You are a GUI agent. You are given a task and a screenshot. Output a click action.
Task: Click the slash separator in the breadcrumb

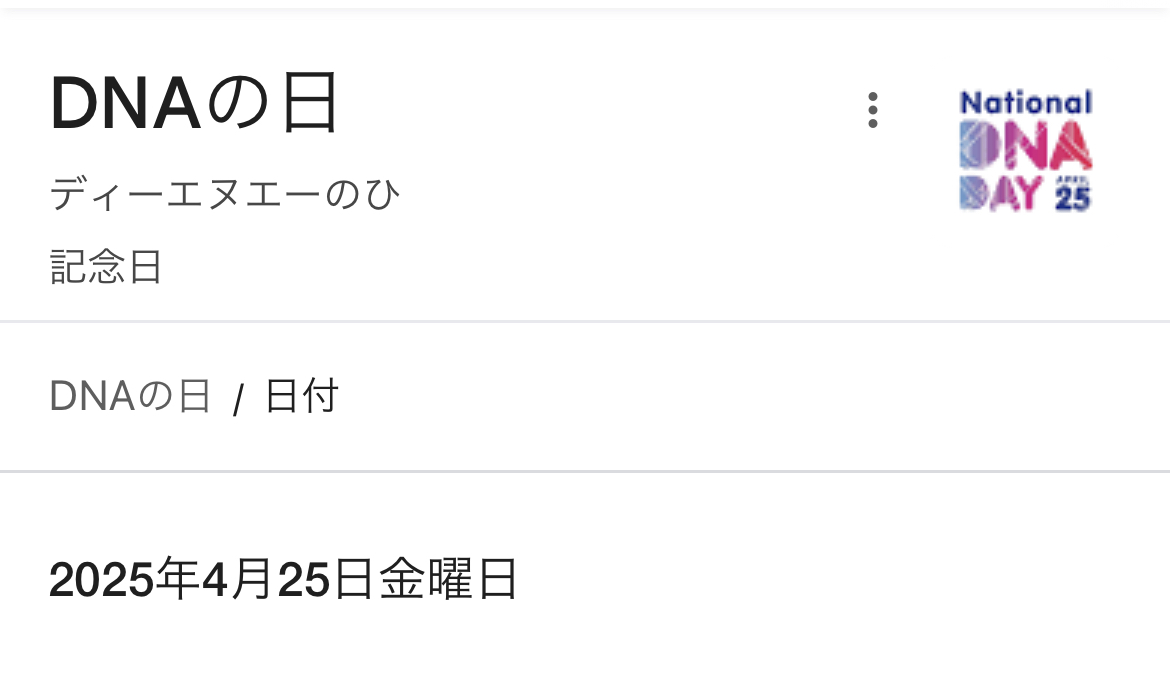click(x=238, y=401)
